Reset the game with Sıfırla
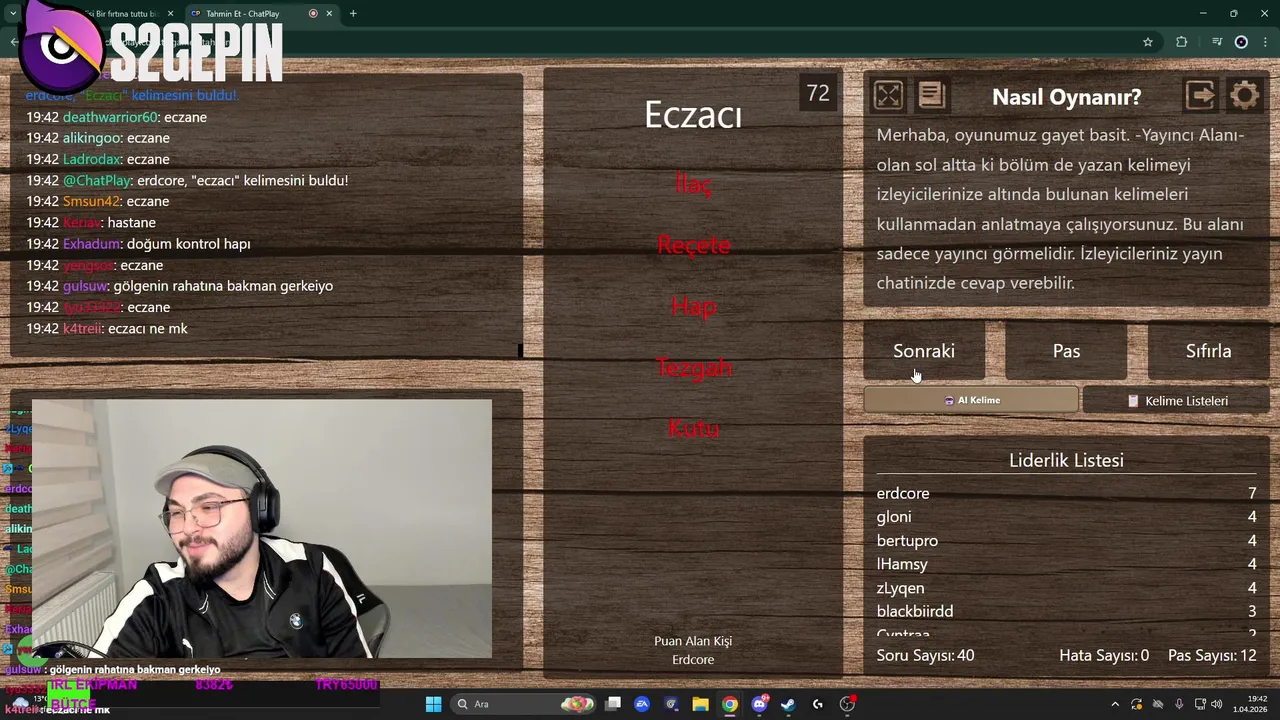 click(x=1208, y=351)
